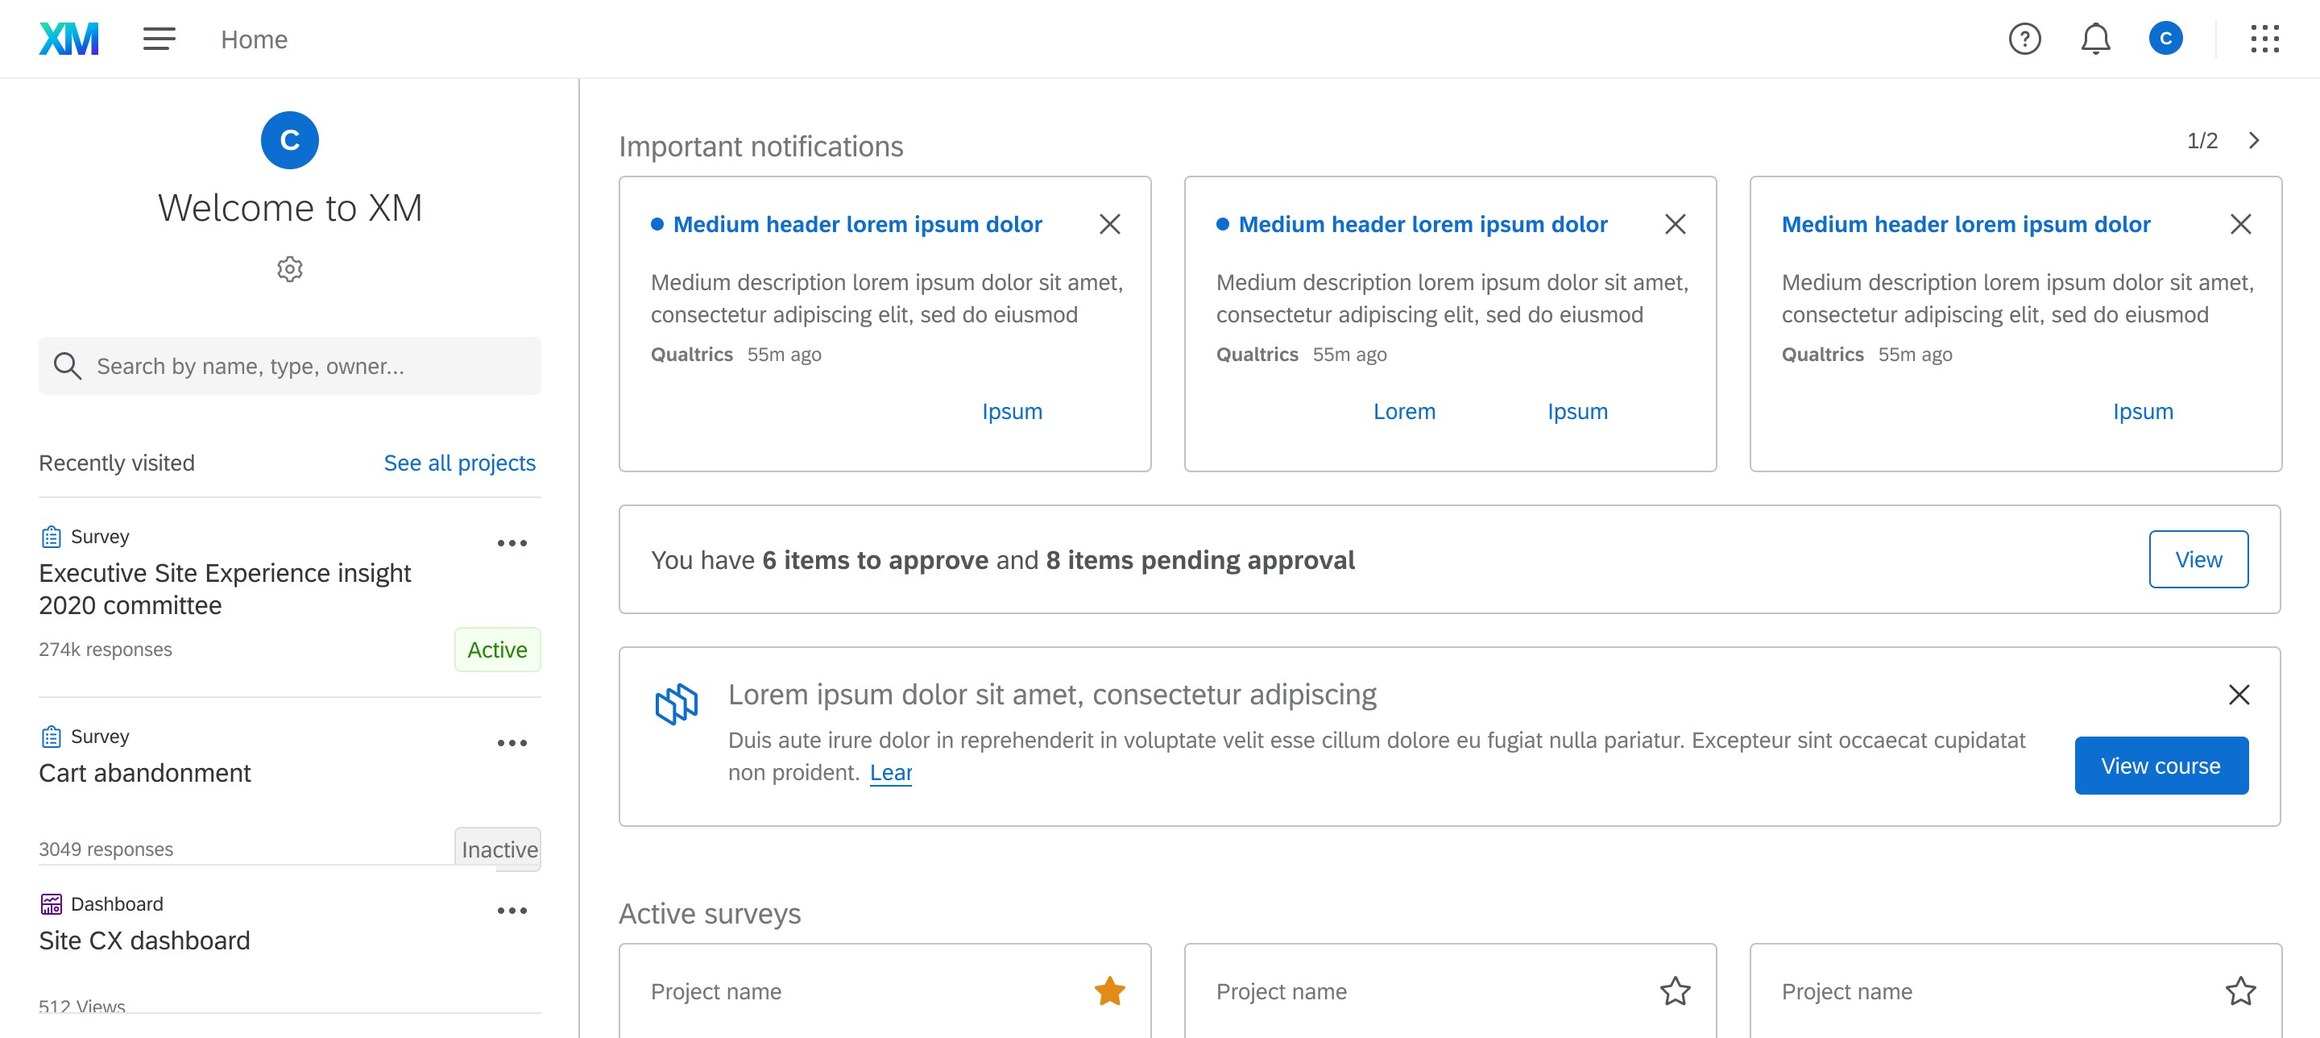The height and width of the screenshot is (1038, 2320).
Task: Click Lorem action on second notification
Action: (1404, 412)
